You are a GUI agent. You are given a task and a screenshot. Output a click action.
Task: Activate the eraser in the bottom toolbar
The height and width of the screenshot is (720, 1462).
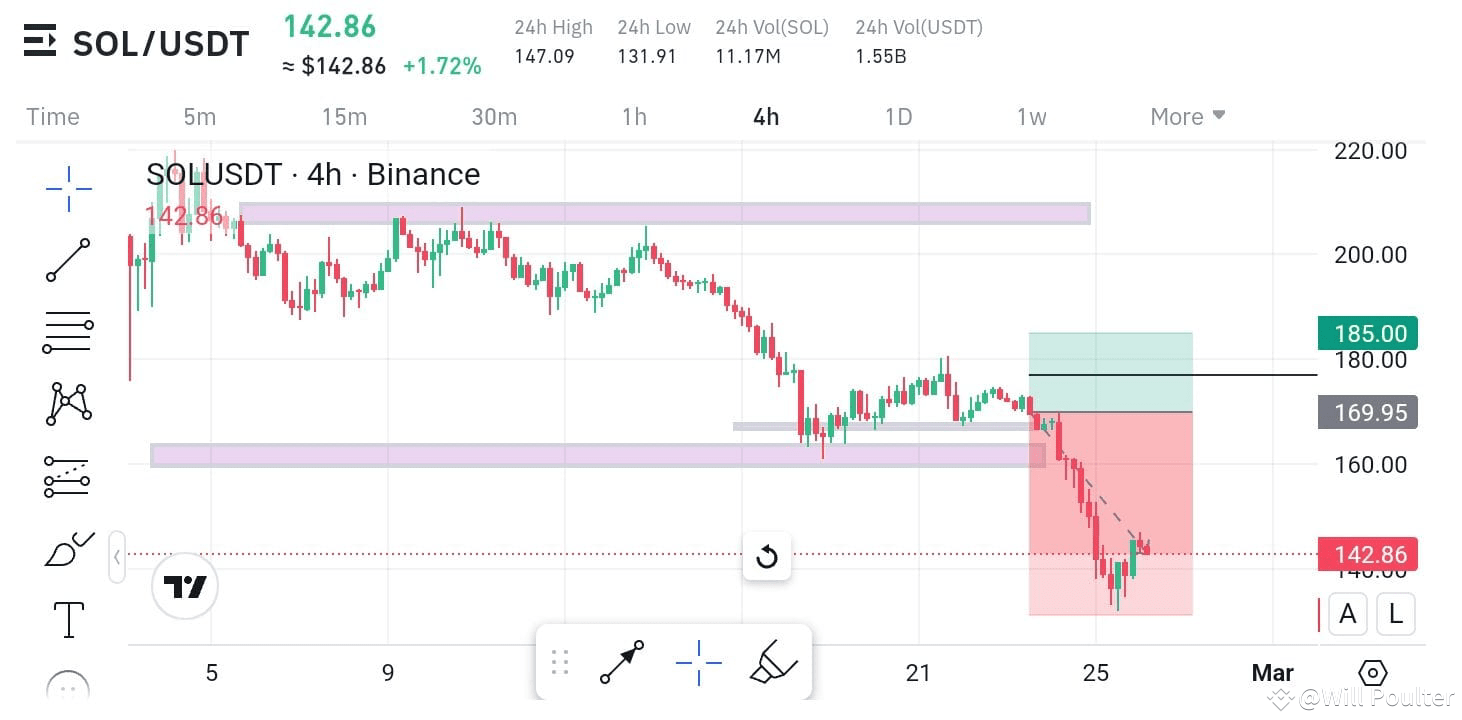(775, 661)
